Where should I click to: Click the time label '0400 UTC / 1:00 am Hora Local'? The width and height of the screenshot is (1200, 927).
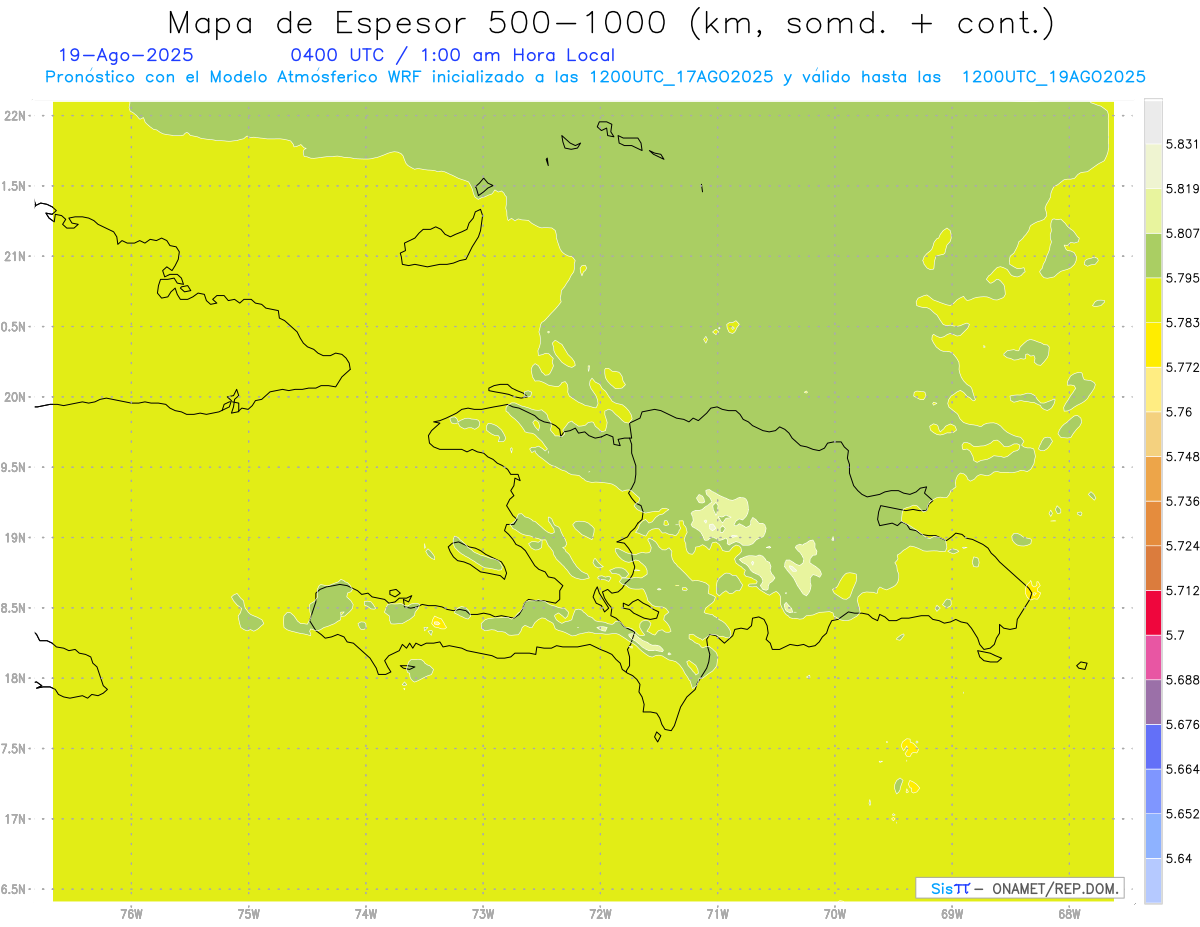(x=452, y=56)
